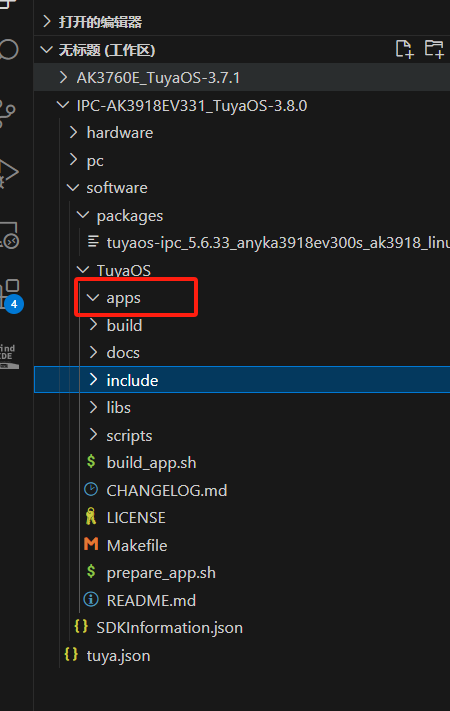This screenshot has width=450, height=711.
Task: Open Remote Explorer view icon
Action: (9, 235)
